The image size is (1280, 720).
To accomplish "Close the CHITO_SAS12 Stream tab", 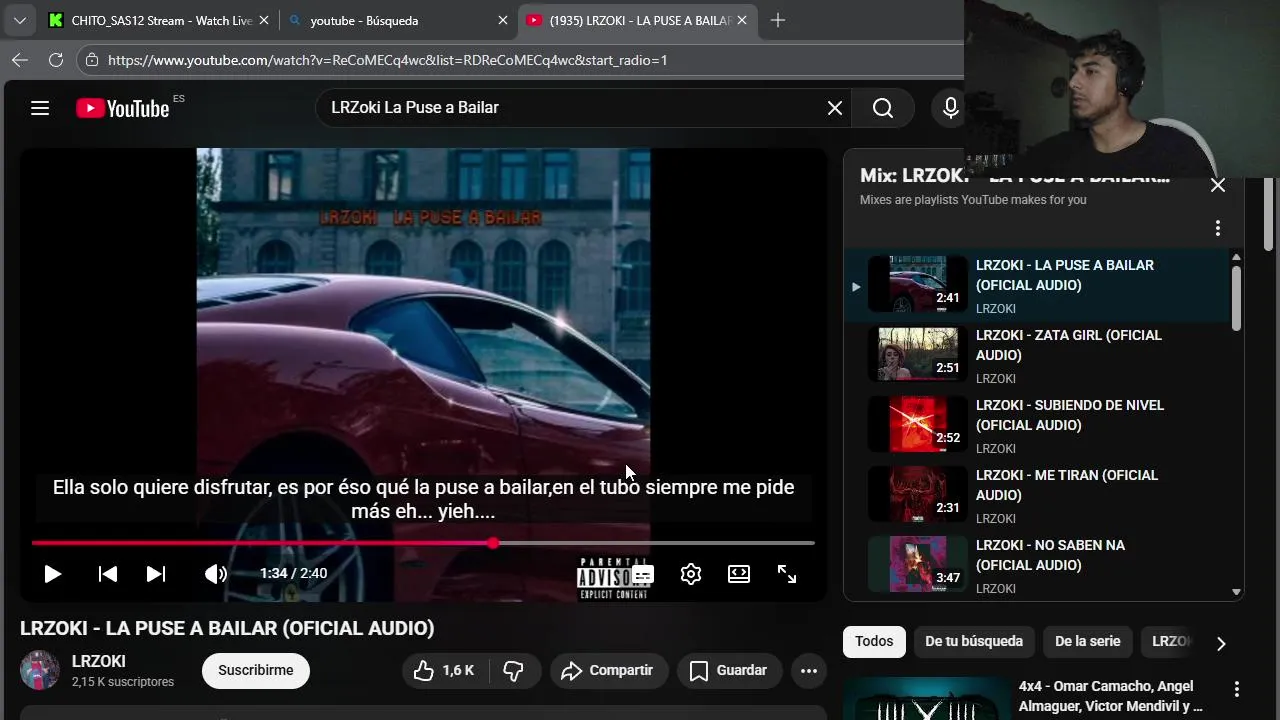I will click(x=263, y=20).
